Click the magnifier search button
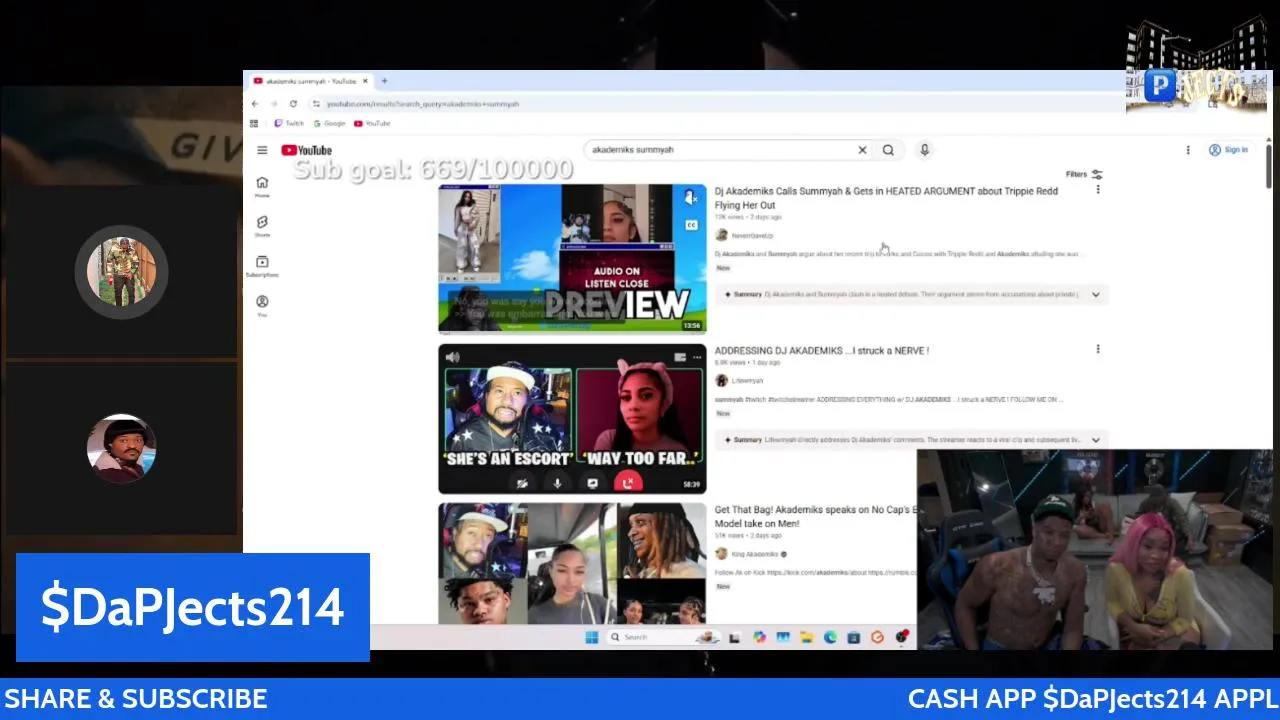Screen dimensions: 1280x720 888,150
